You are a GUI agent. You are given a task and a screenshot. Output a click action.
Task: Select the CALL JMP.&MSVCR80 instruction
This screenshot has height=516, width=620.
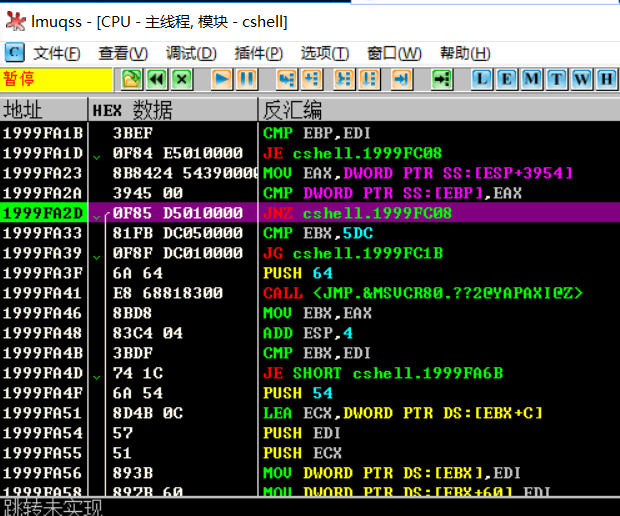click(423, 293)
